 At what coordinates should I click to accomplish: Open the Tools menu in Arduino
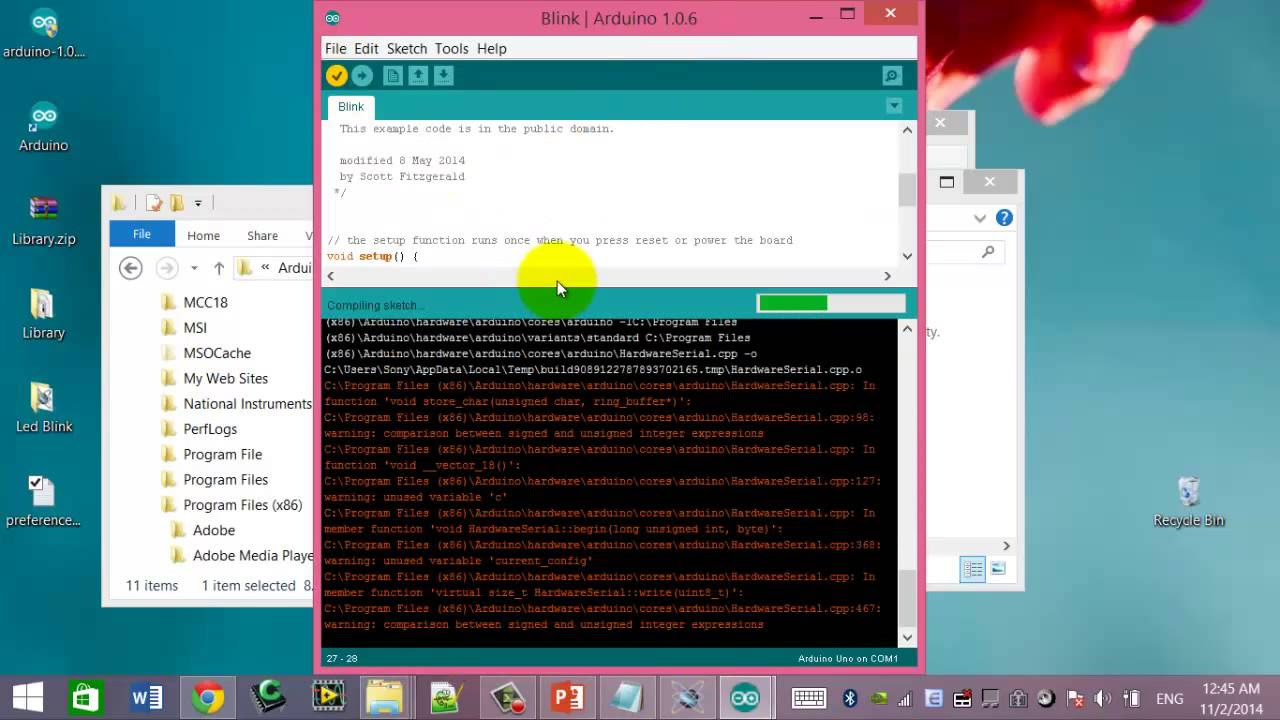[451, 48]
